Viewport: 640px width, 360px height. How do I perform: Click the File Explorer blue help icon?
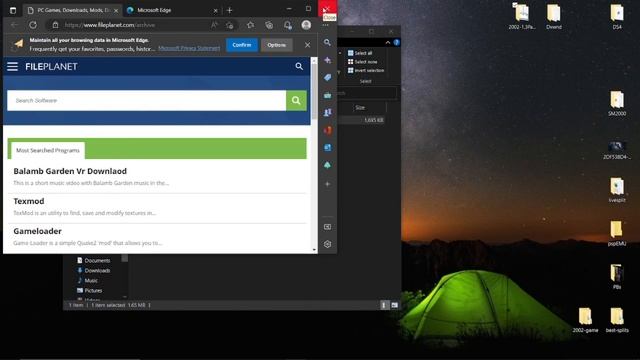[x=396, y=42]
